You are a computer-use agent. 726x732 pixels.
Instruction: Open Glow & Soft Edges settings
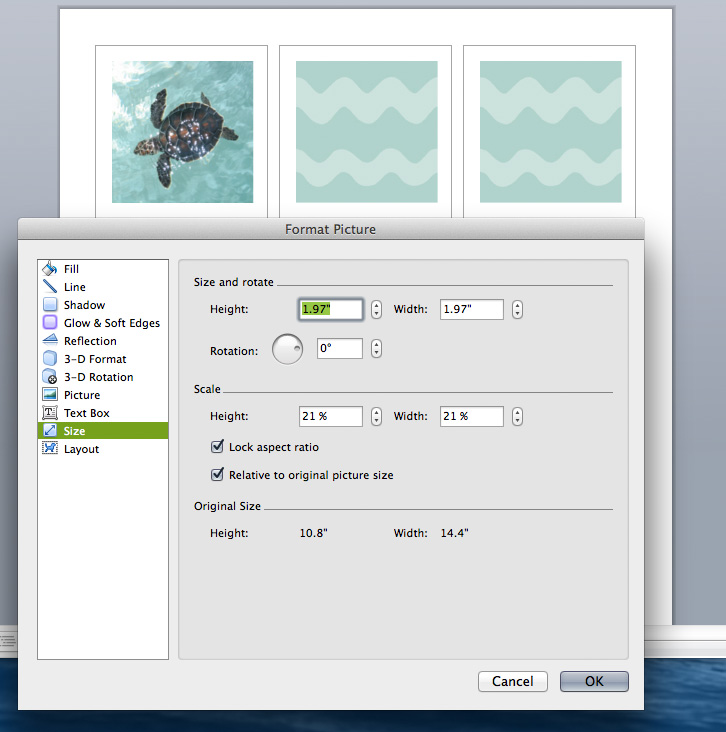pos(103,323)
